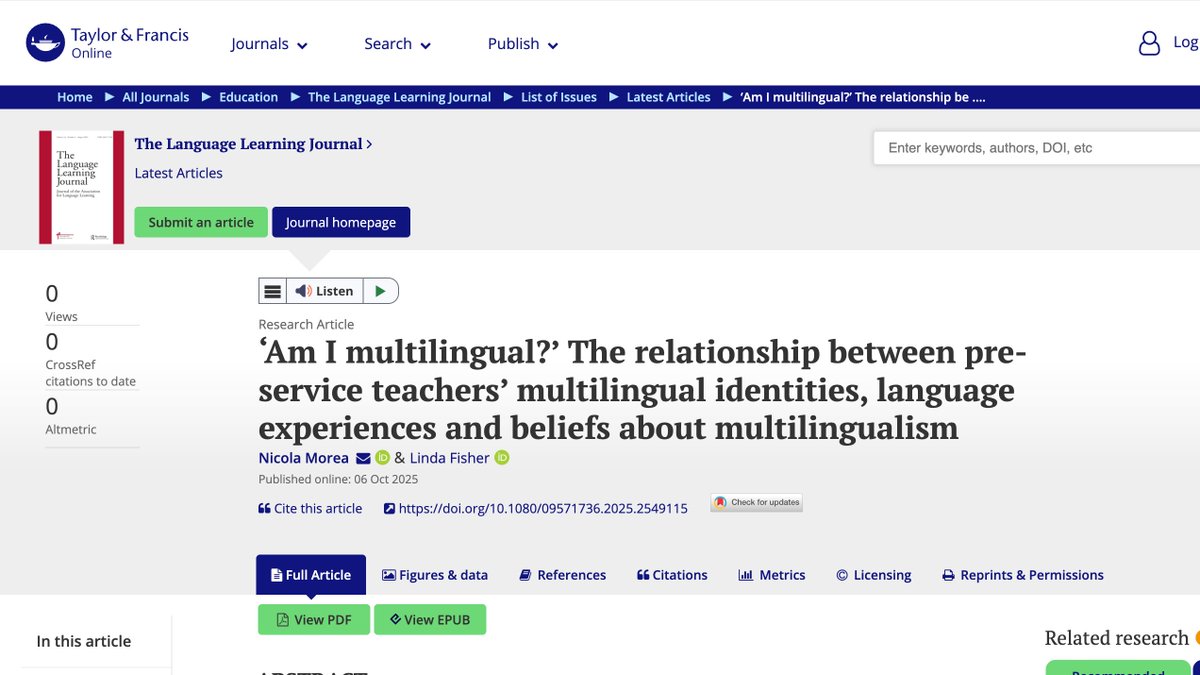Click the Taylor & Francis Online logo
Screen dimensions: 1200x675
pos(108,43)
